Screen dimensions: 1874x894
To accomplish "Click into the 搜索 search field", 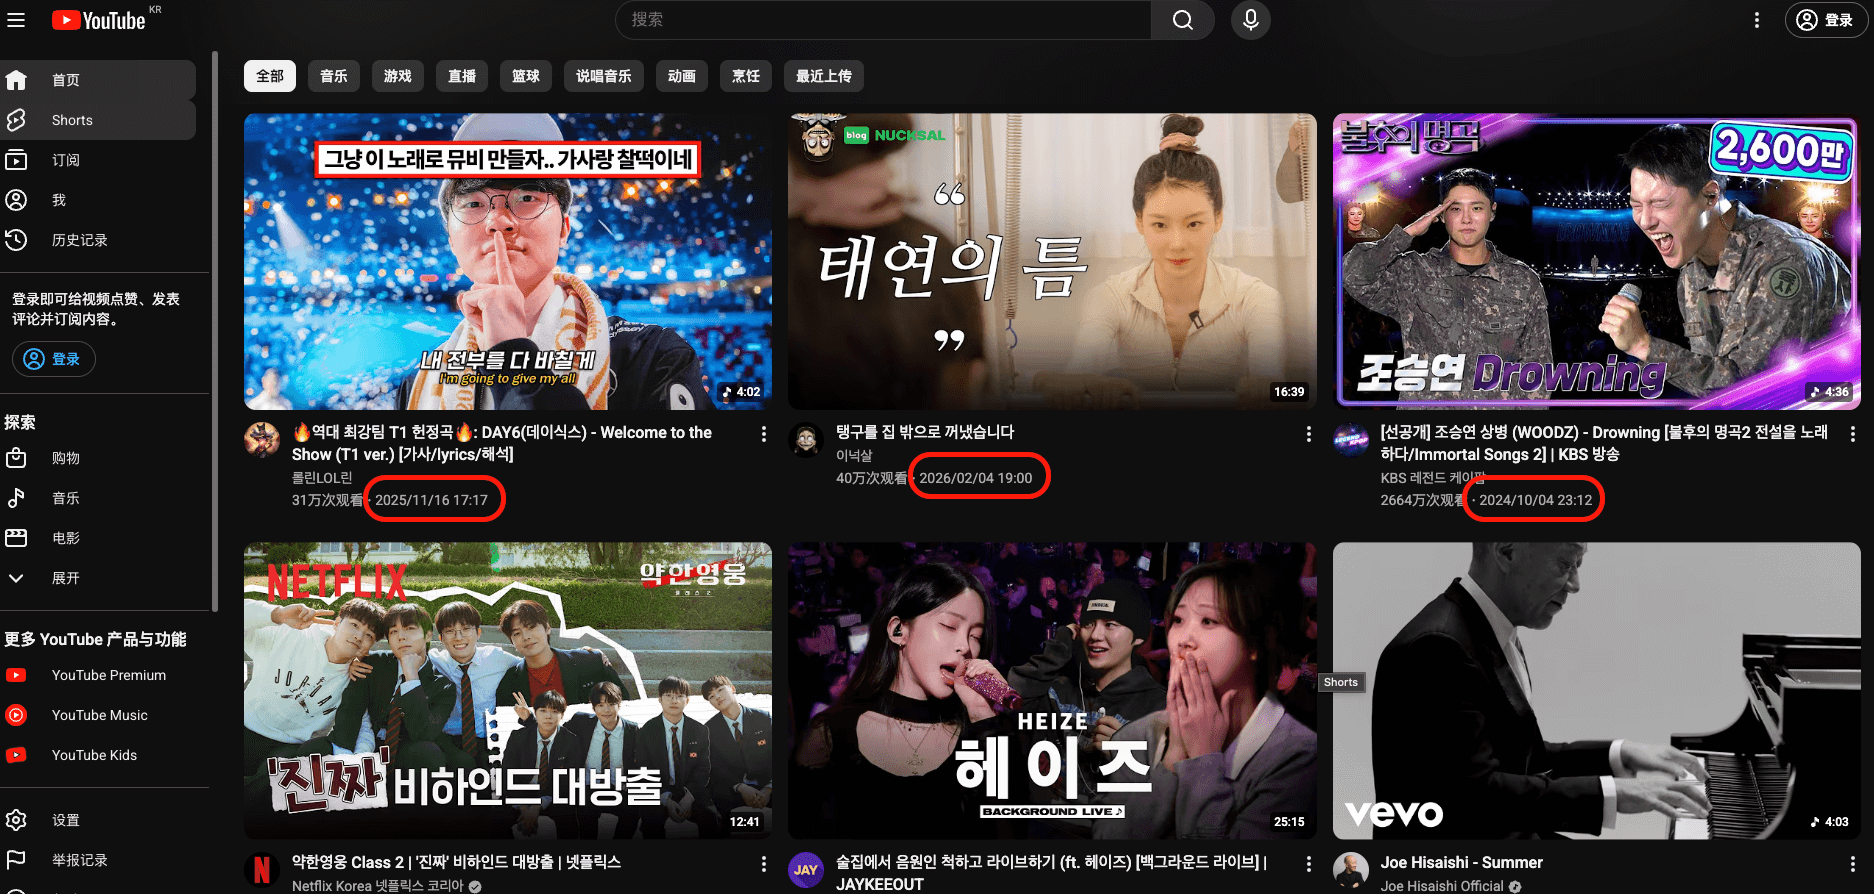I will click(880, 20).
